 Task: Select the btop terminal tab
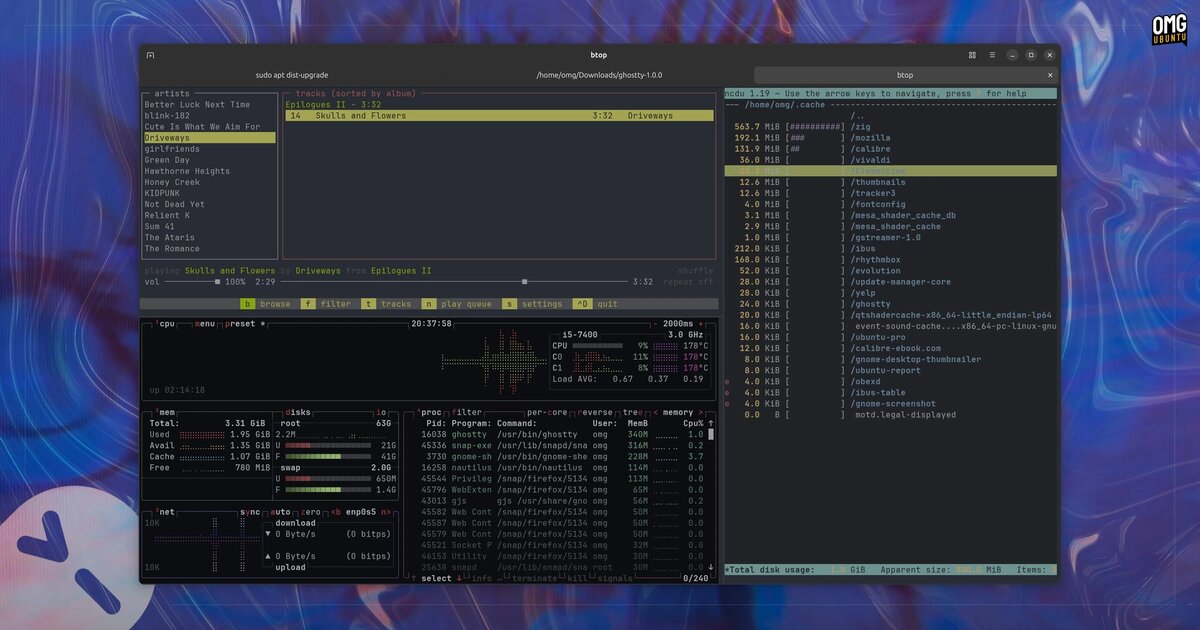904,74
